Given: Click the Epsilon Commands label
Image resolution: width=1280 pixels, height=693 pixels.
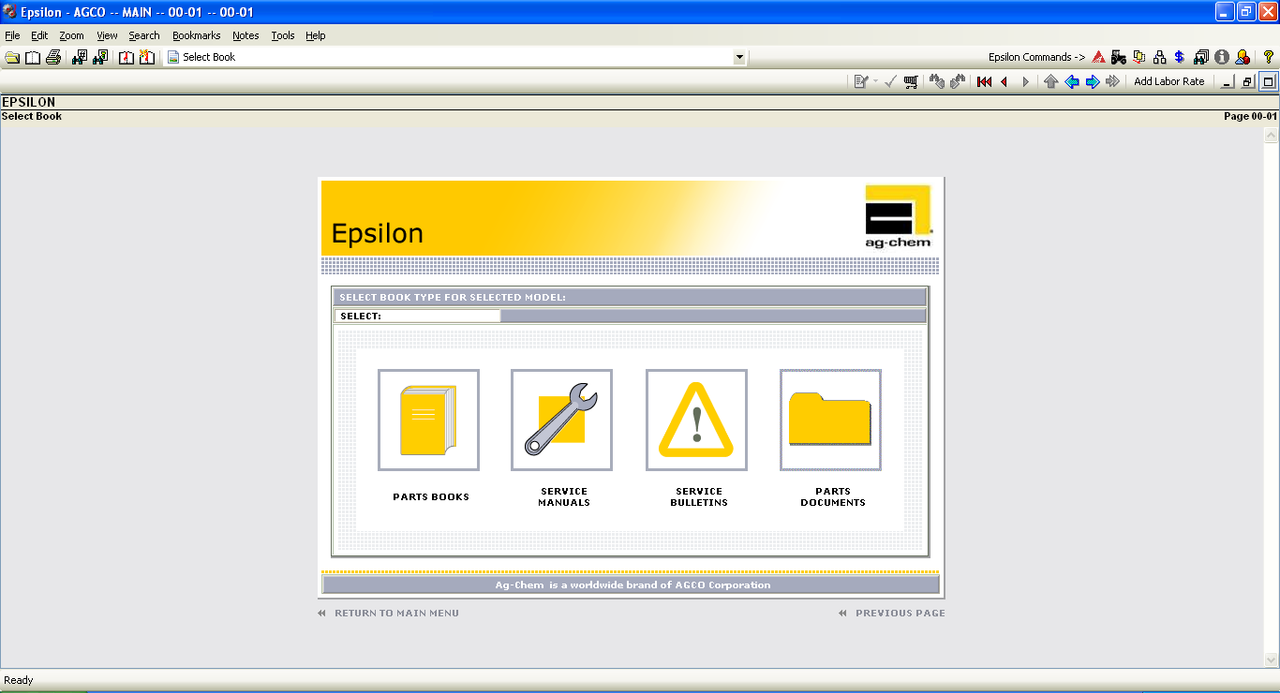Looking at the screenshot, I should (1037, 57).
